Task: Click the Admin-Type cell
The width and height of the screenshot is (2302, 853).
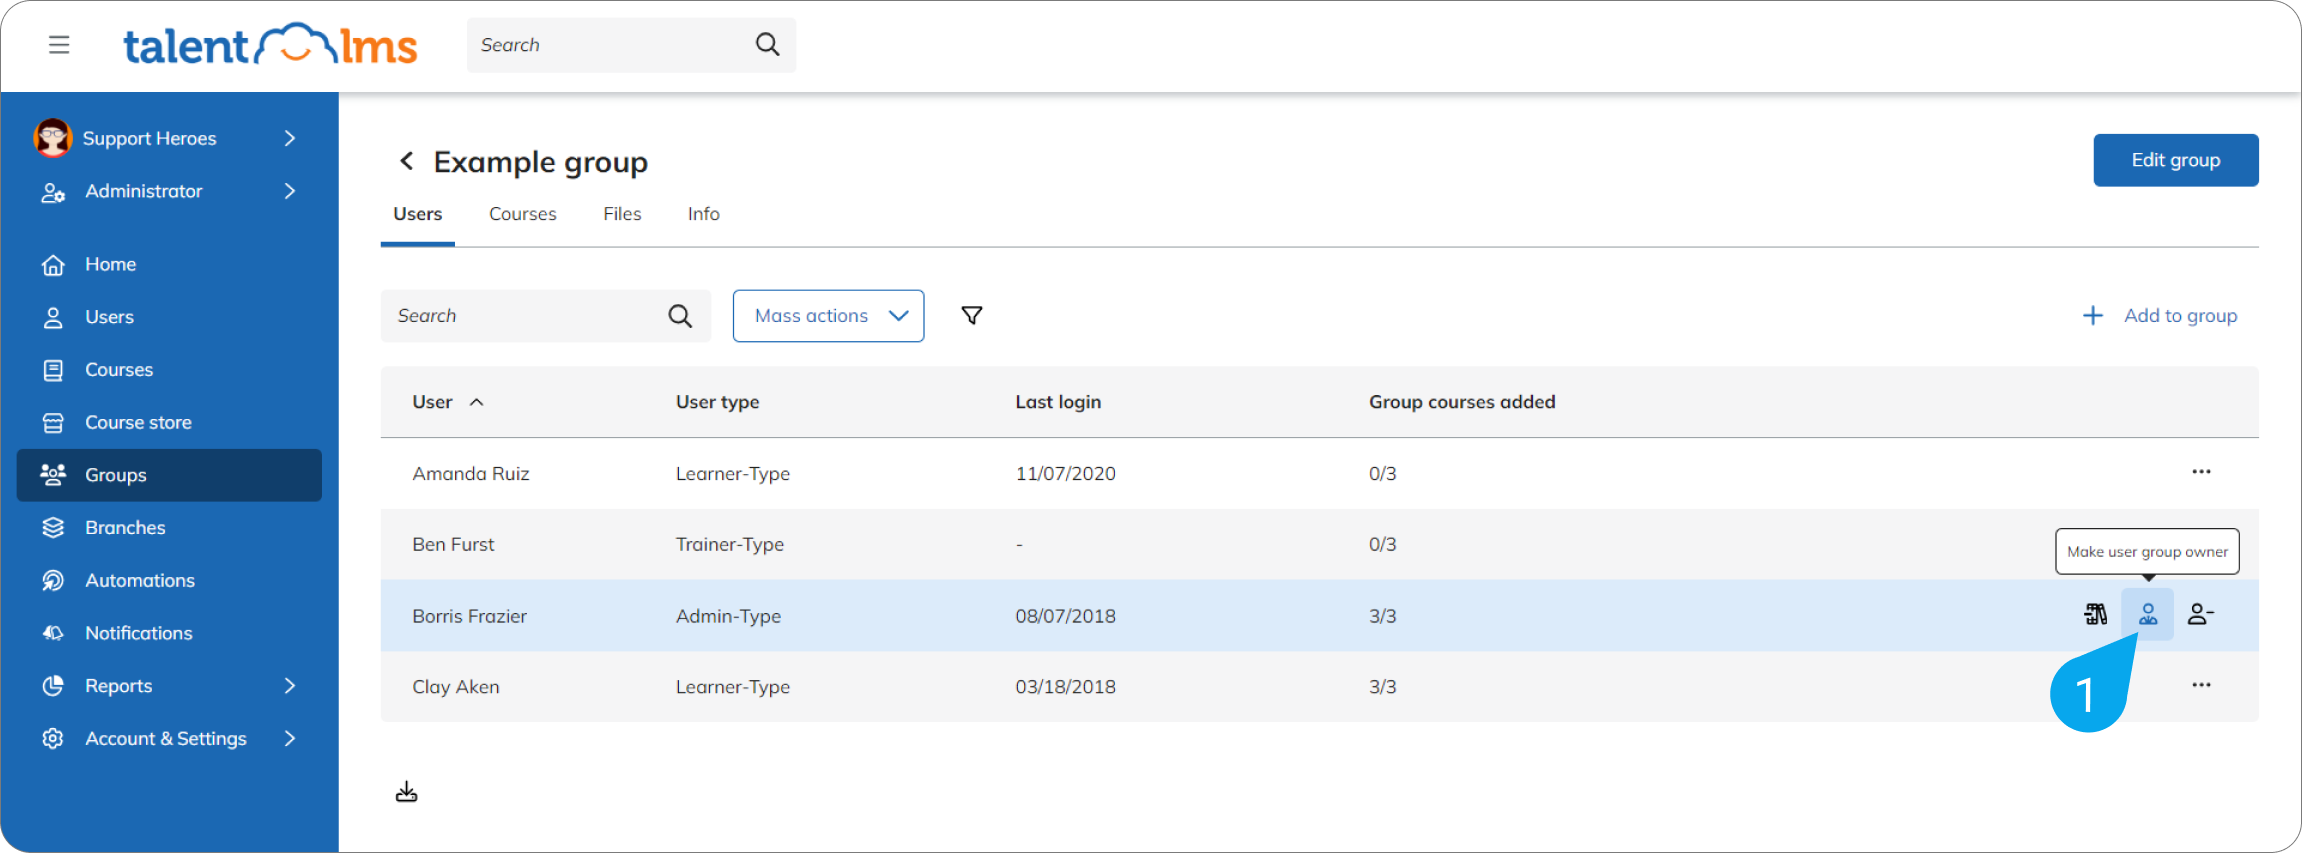Action: [728, 617]
